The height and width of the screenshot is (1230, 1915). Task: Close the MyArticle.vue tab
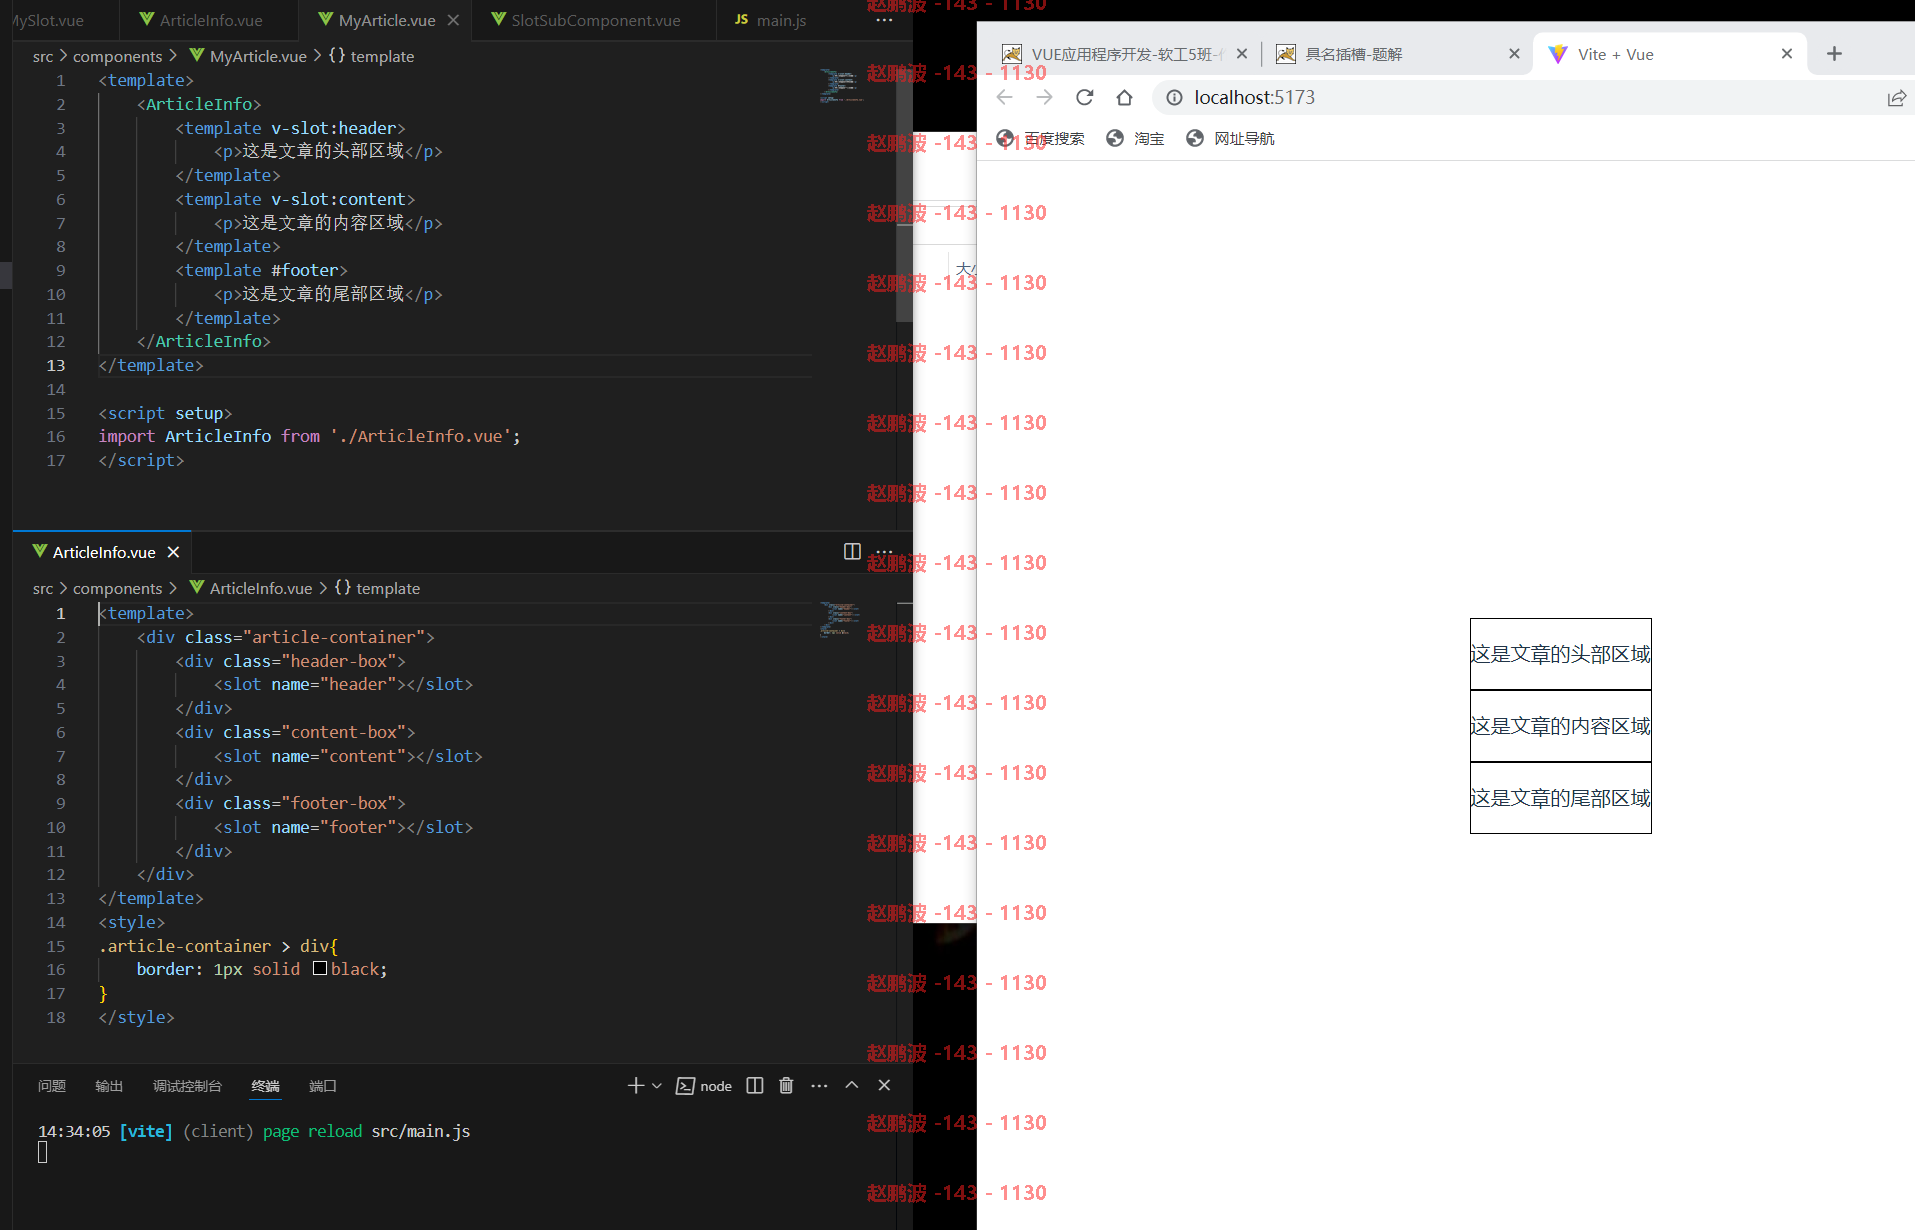[x=453, y=20]
